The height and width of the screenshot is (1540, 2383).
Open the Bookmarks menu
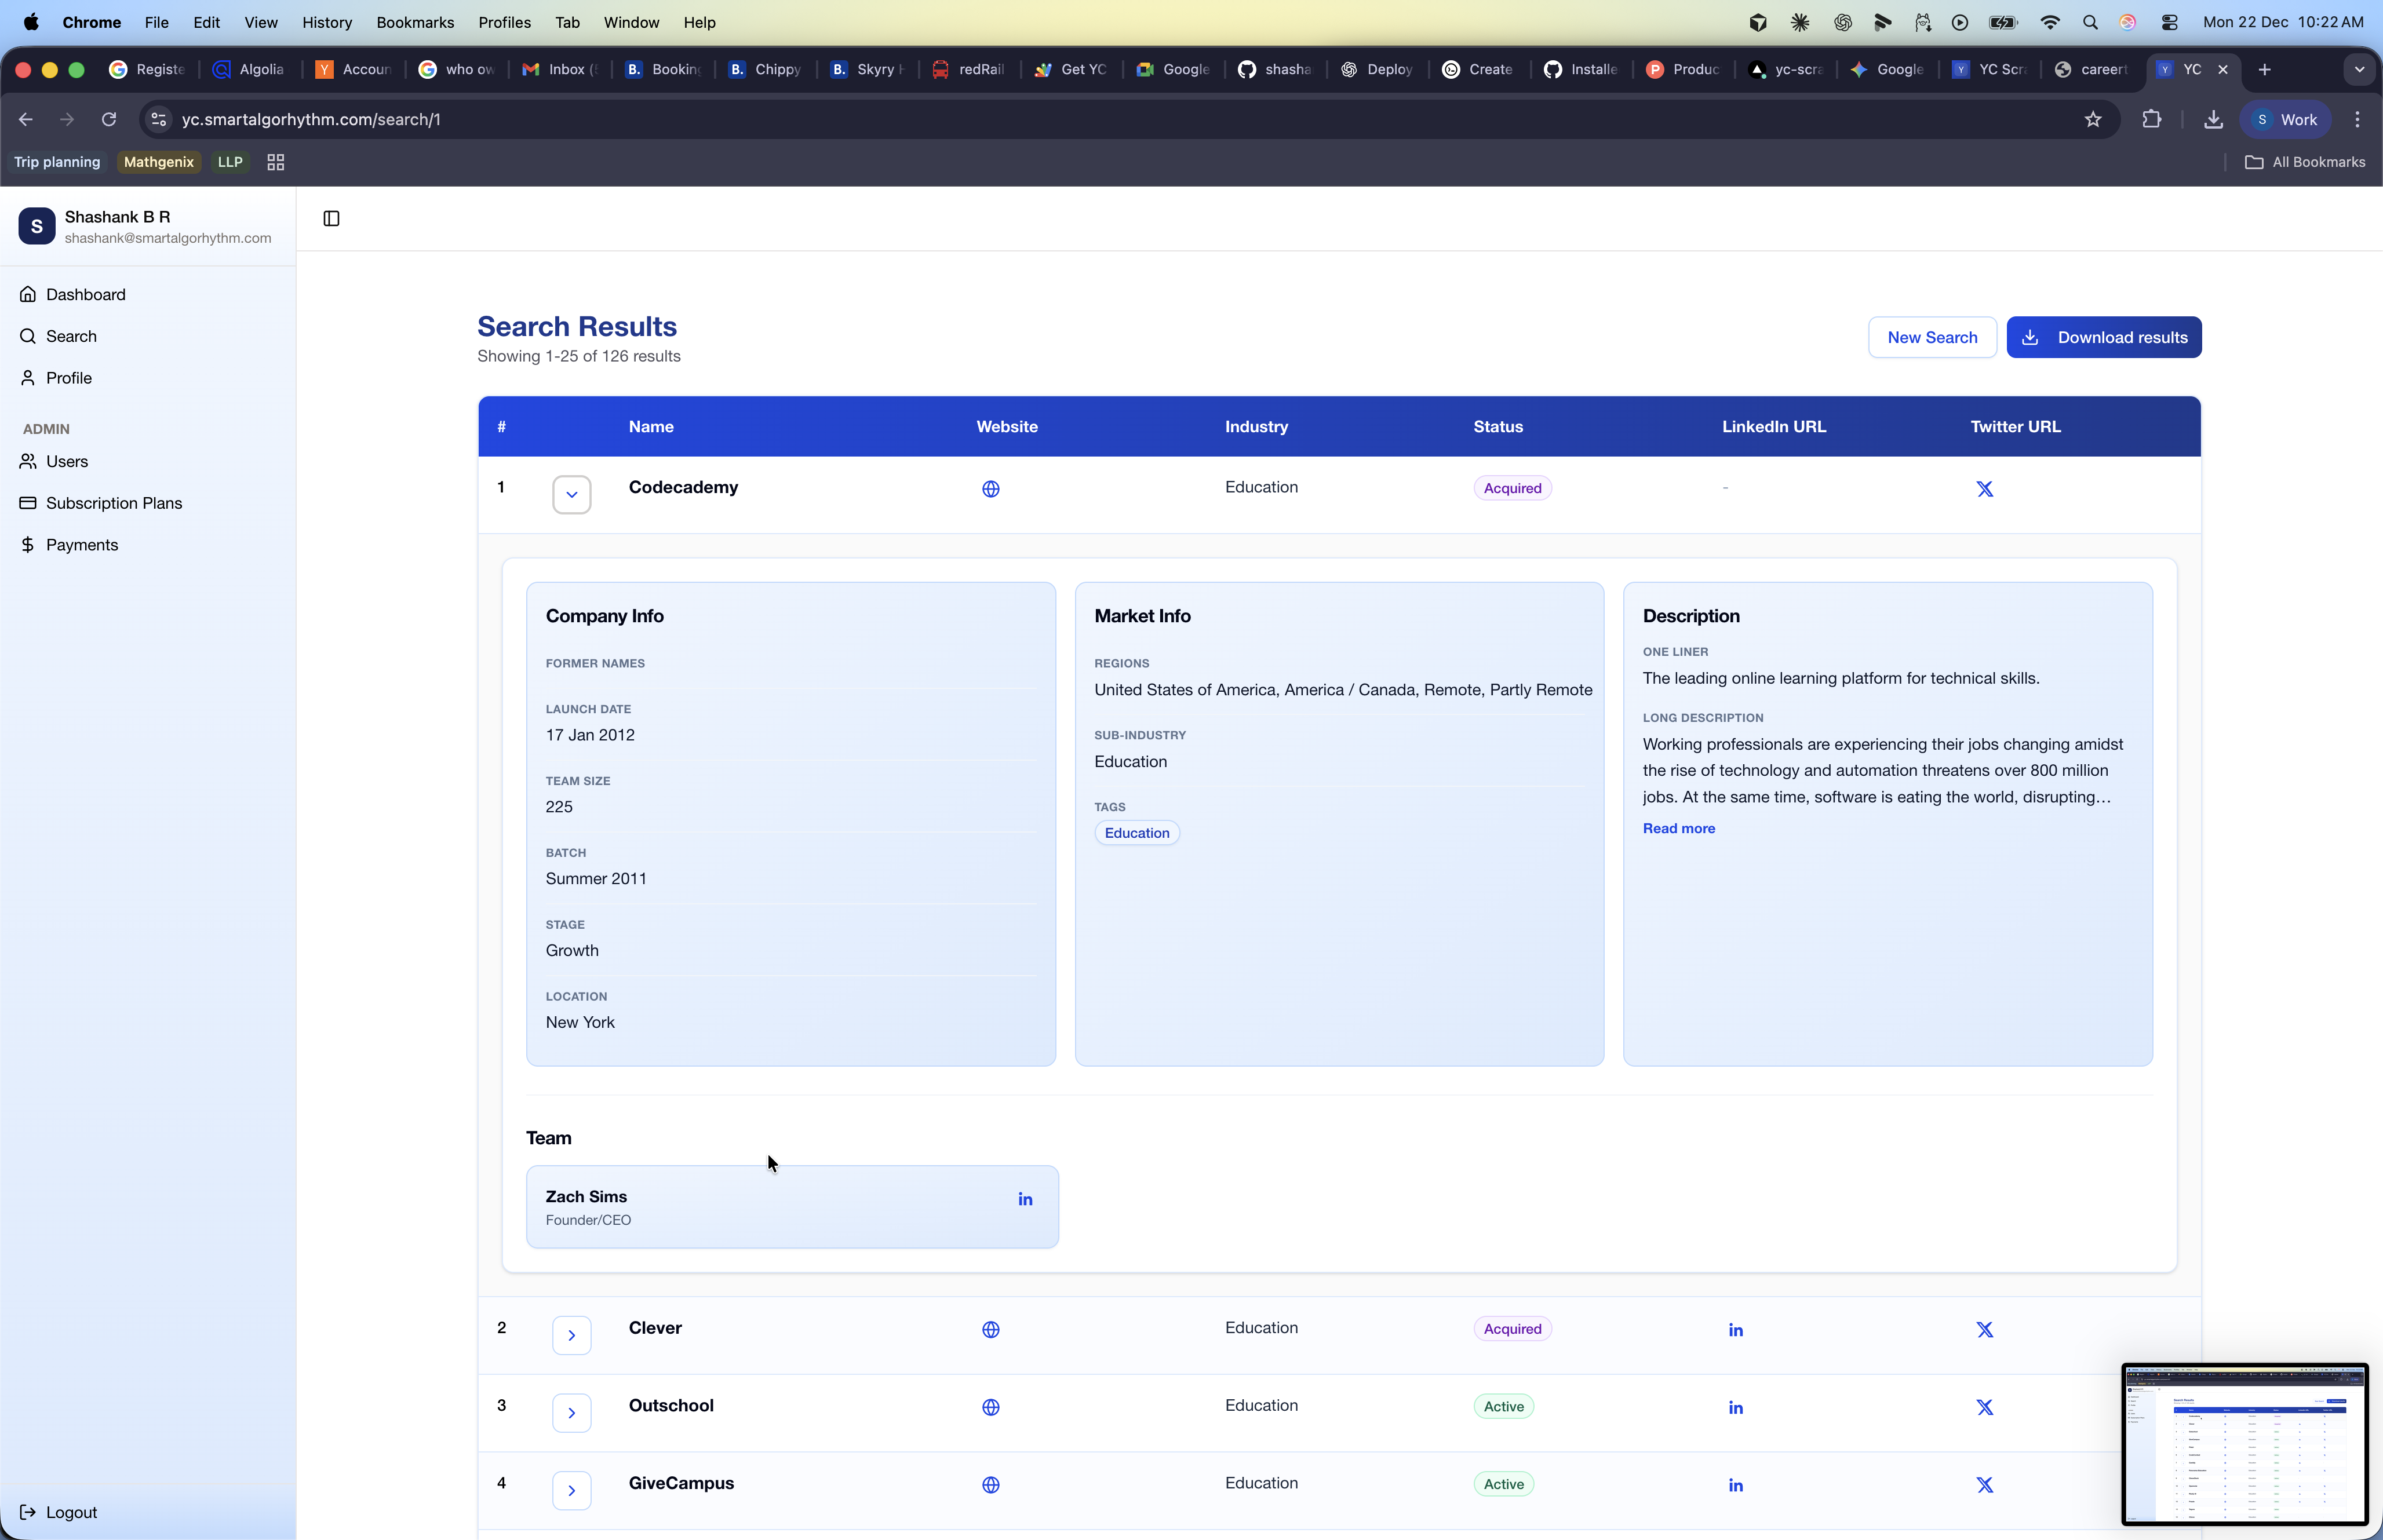pos(414,22)
